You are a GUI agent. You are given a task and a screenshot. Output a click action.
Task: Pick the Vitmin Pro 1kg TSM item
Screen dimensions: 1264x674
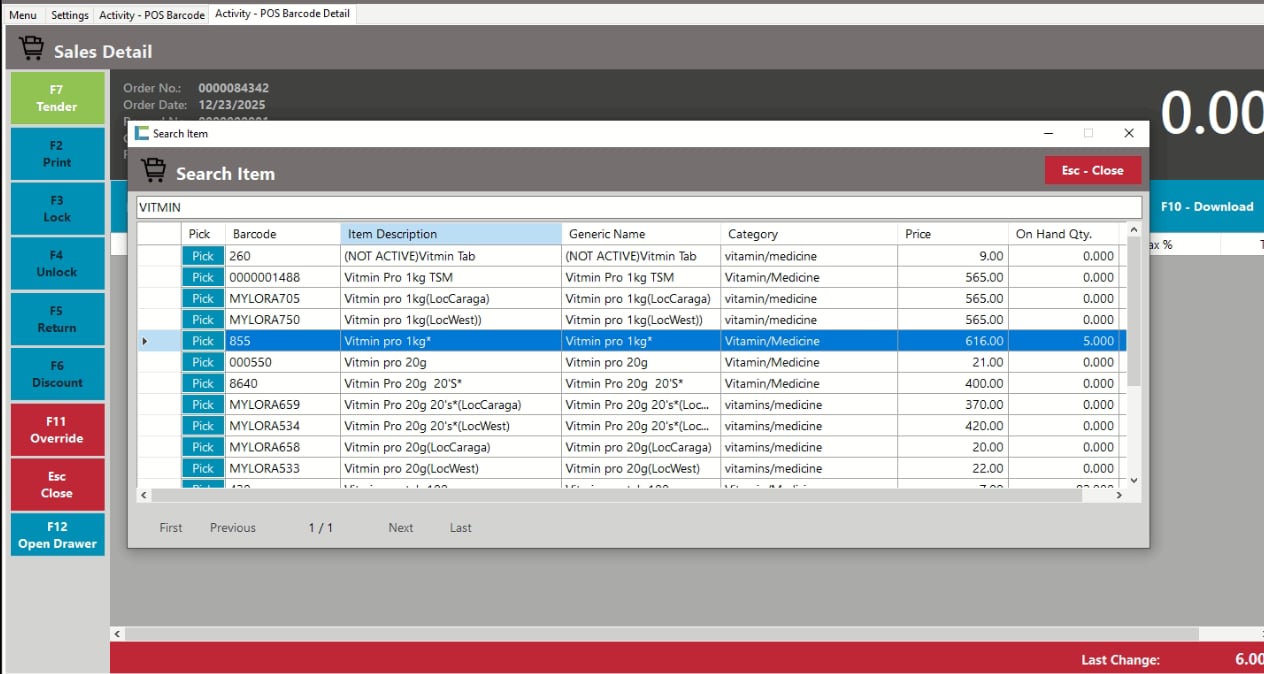point(203,277)
